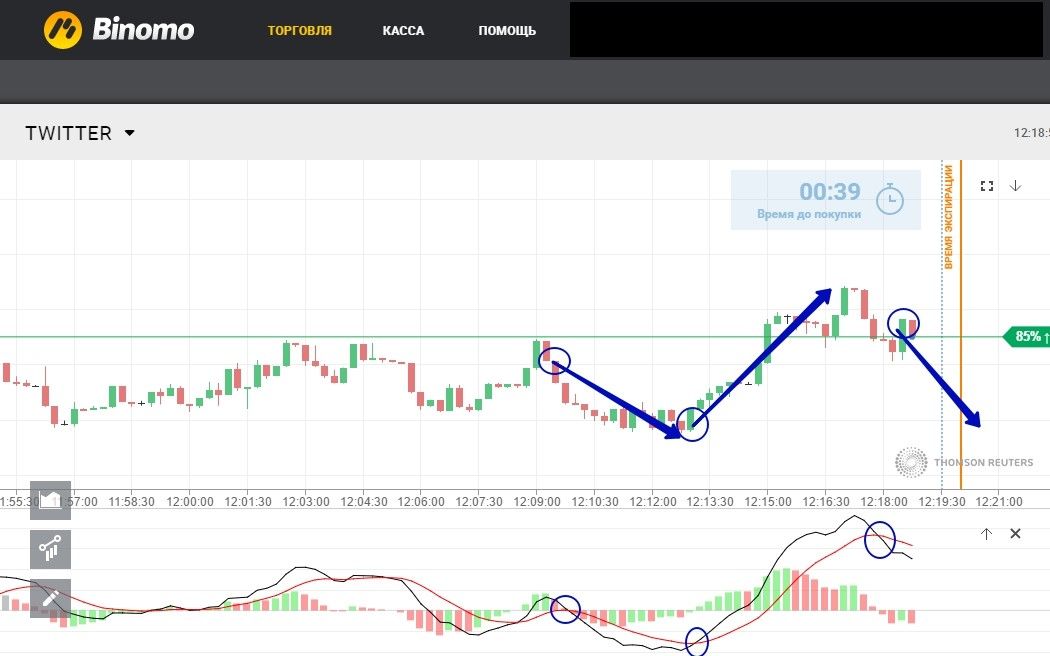Click the 12:19:30 time axis label
The image size is (1050, 656).
[x=942, y=501]
